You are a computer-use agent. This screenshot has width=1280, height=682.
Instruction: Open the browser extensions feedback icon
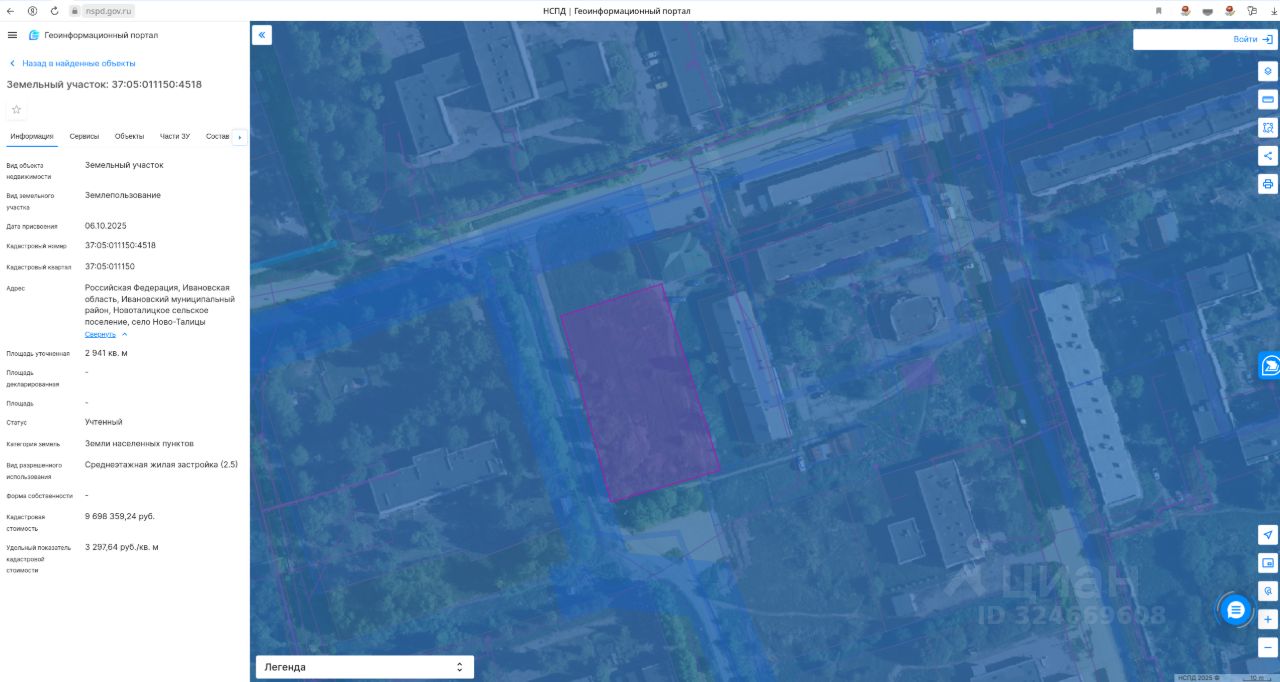coord(1252,10)
